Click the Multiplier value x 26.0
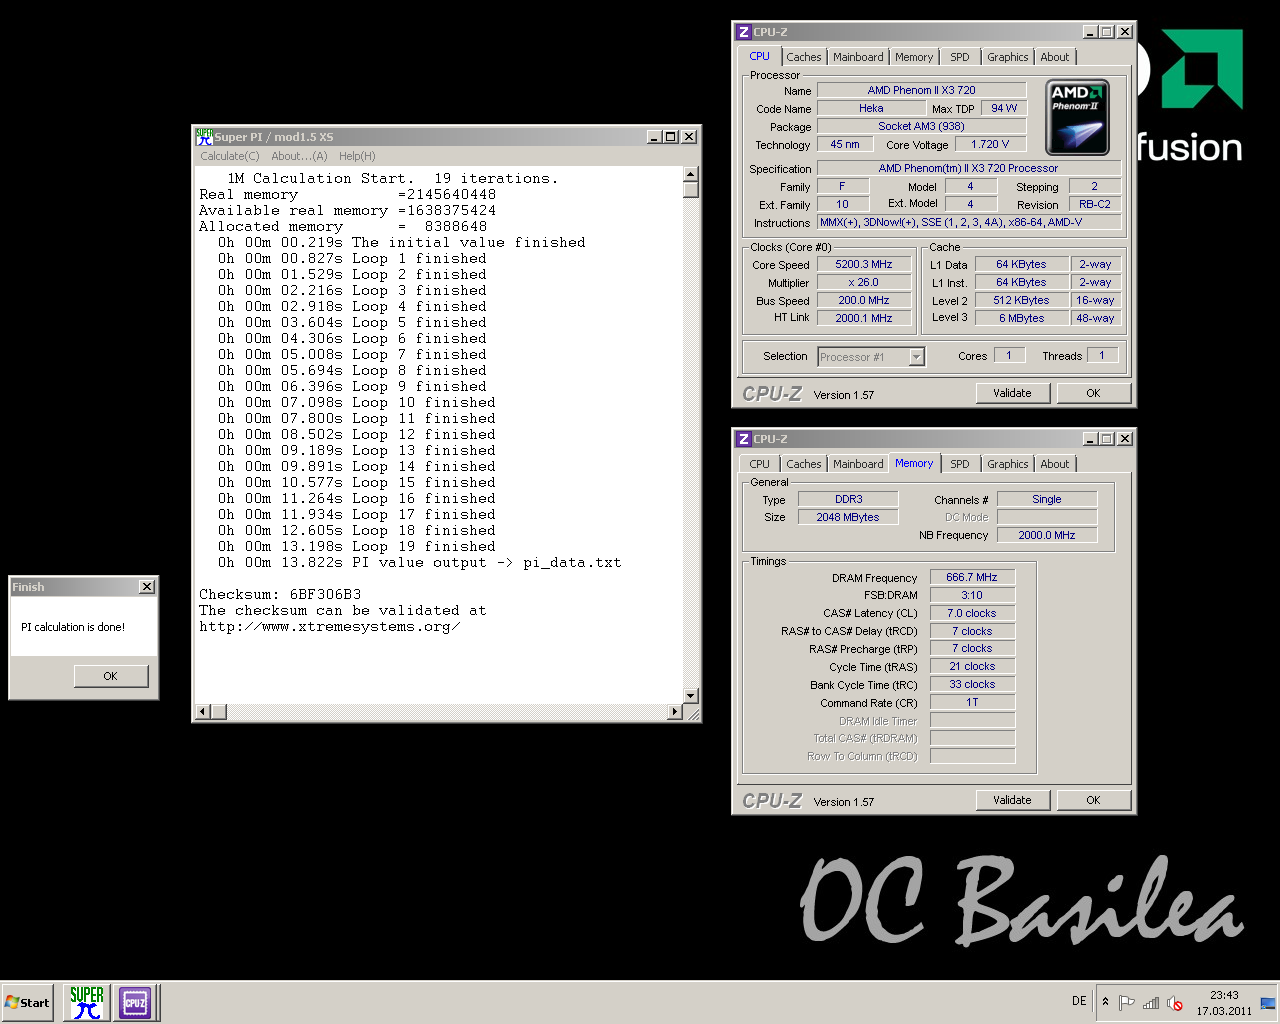 tap(864, 283)
